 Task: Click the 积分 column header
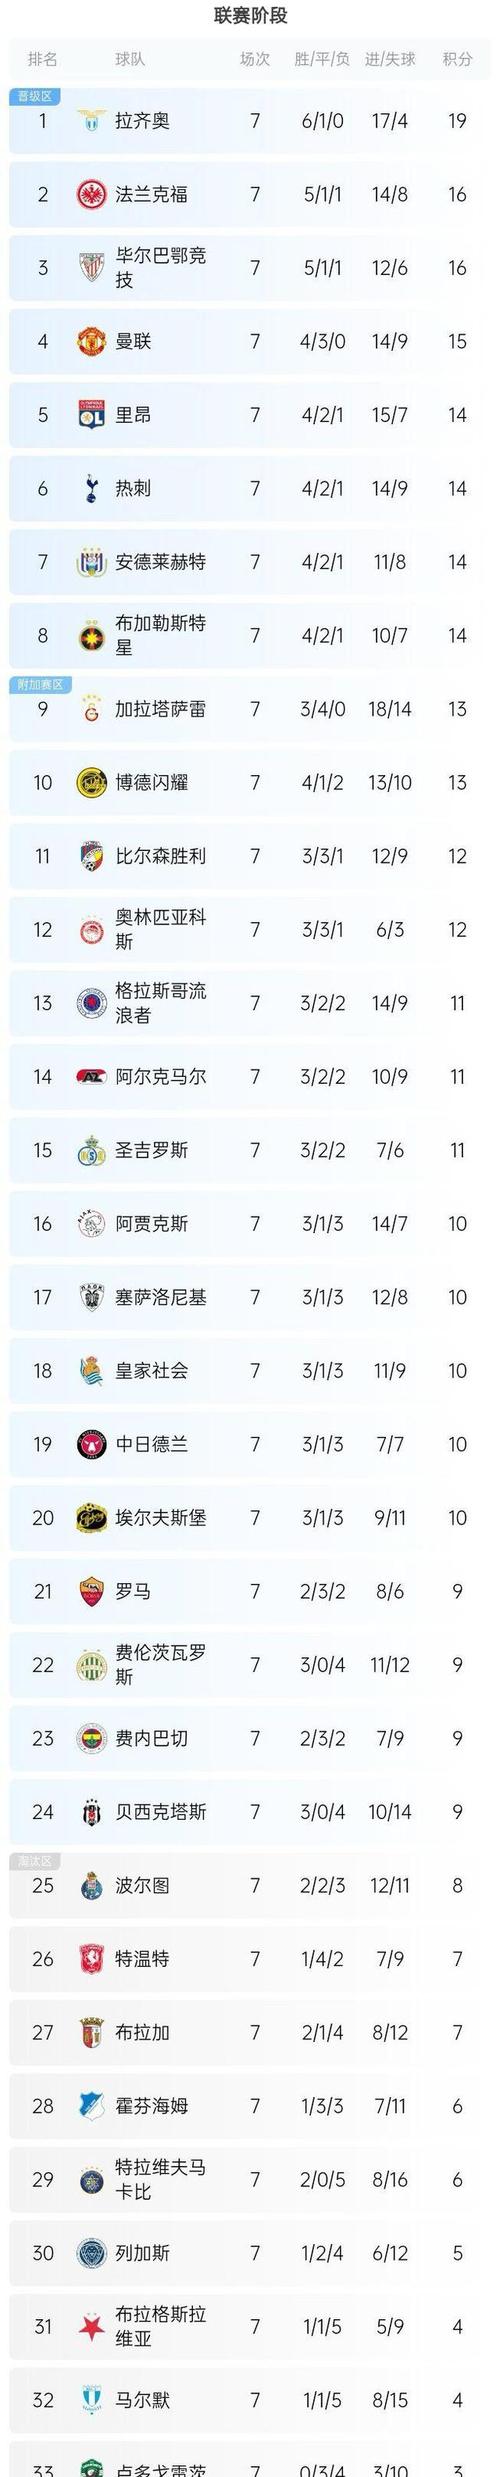click(458, 59)
